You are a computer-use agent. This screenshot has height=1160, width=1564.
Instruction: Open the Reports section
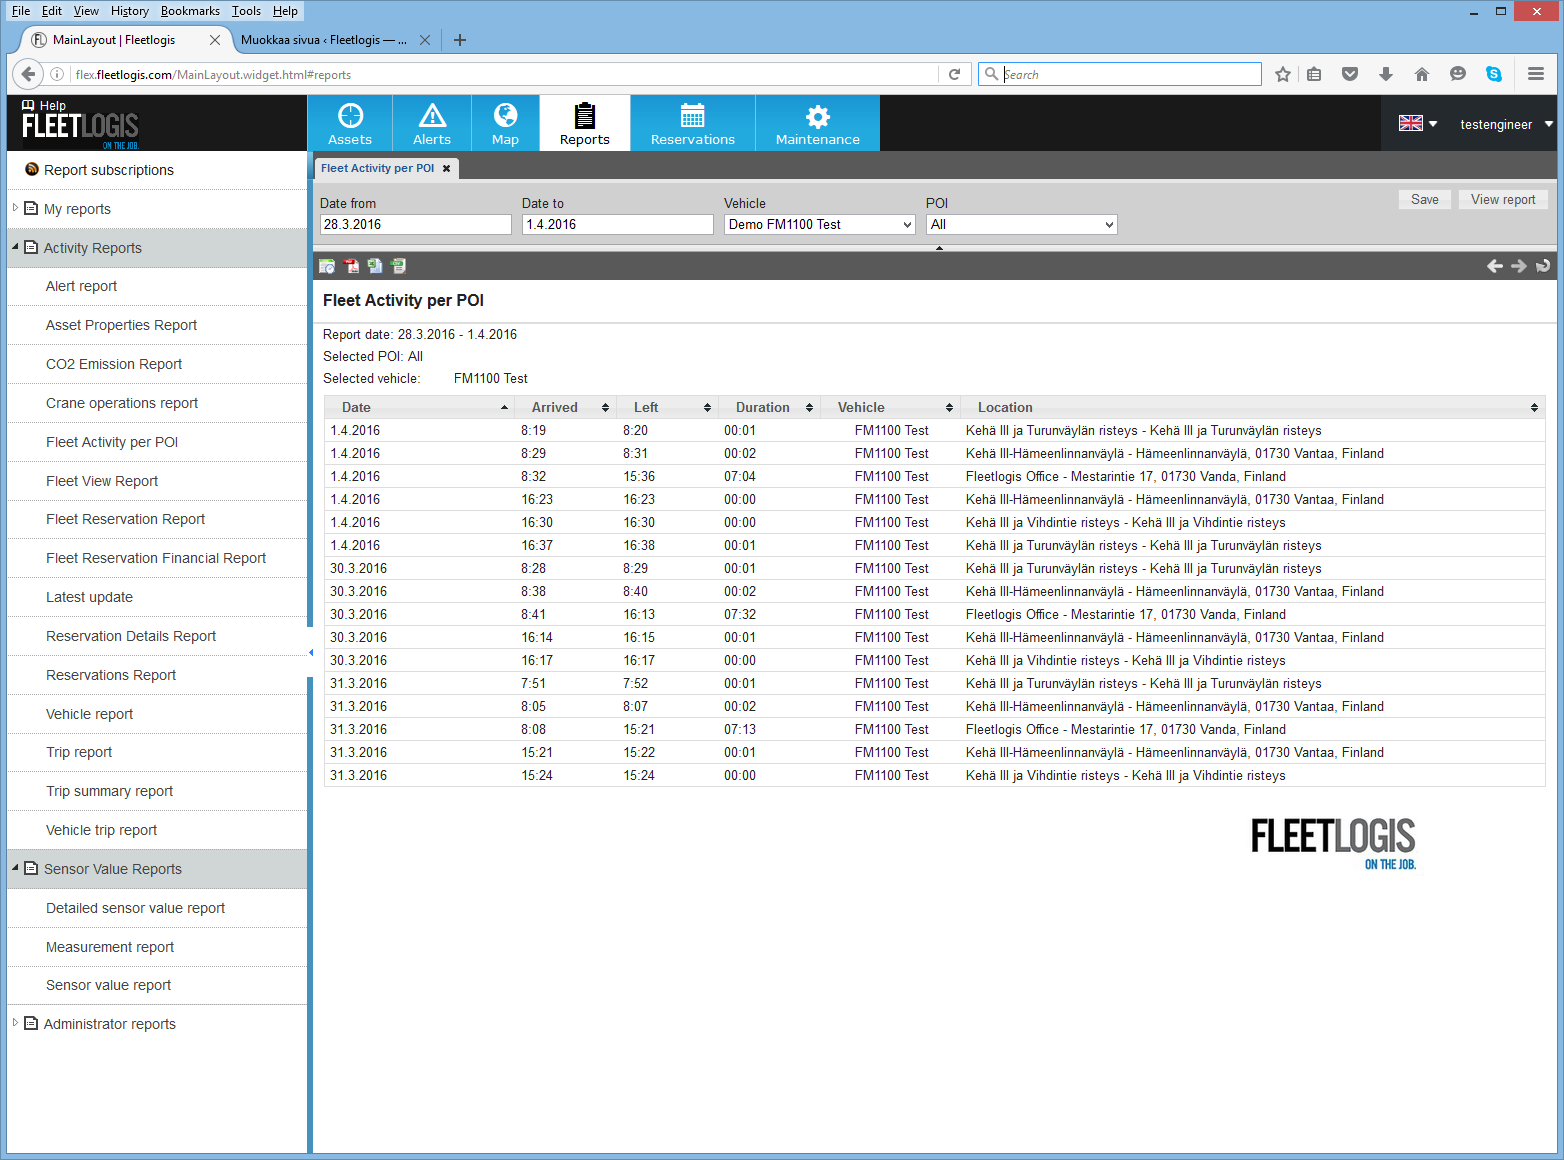point(585,124)
